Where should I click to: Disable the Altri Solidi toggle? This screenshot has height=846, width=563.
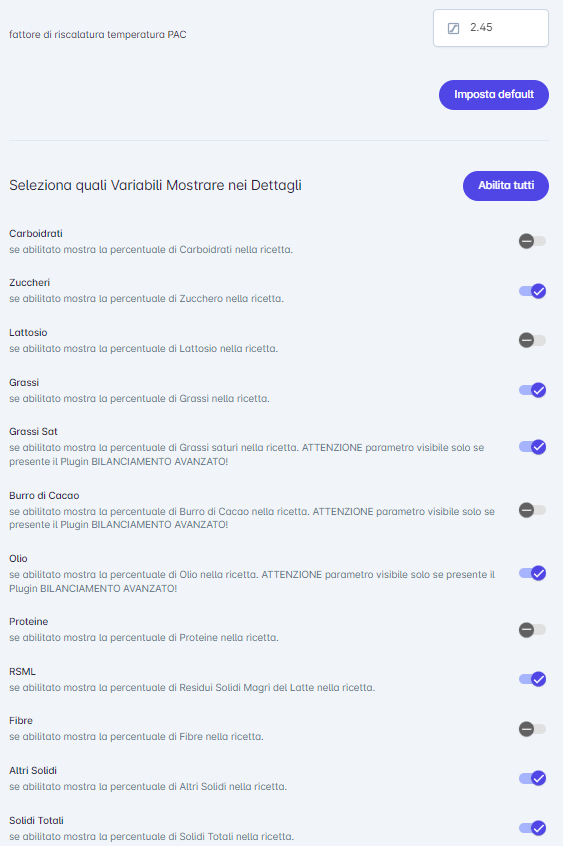(532, 778)
